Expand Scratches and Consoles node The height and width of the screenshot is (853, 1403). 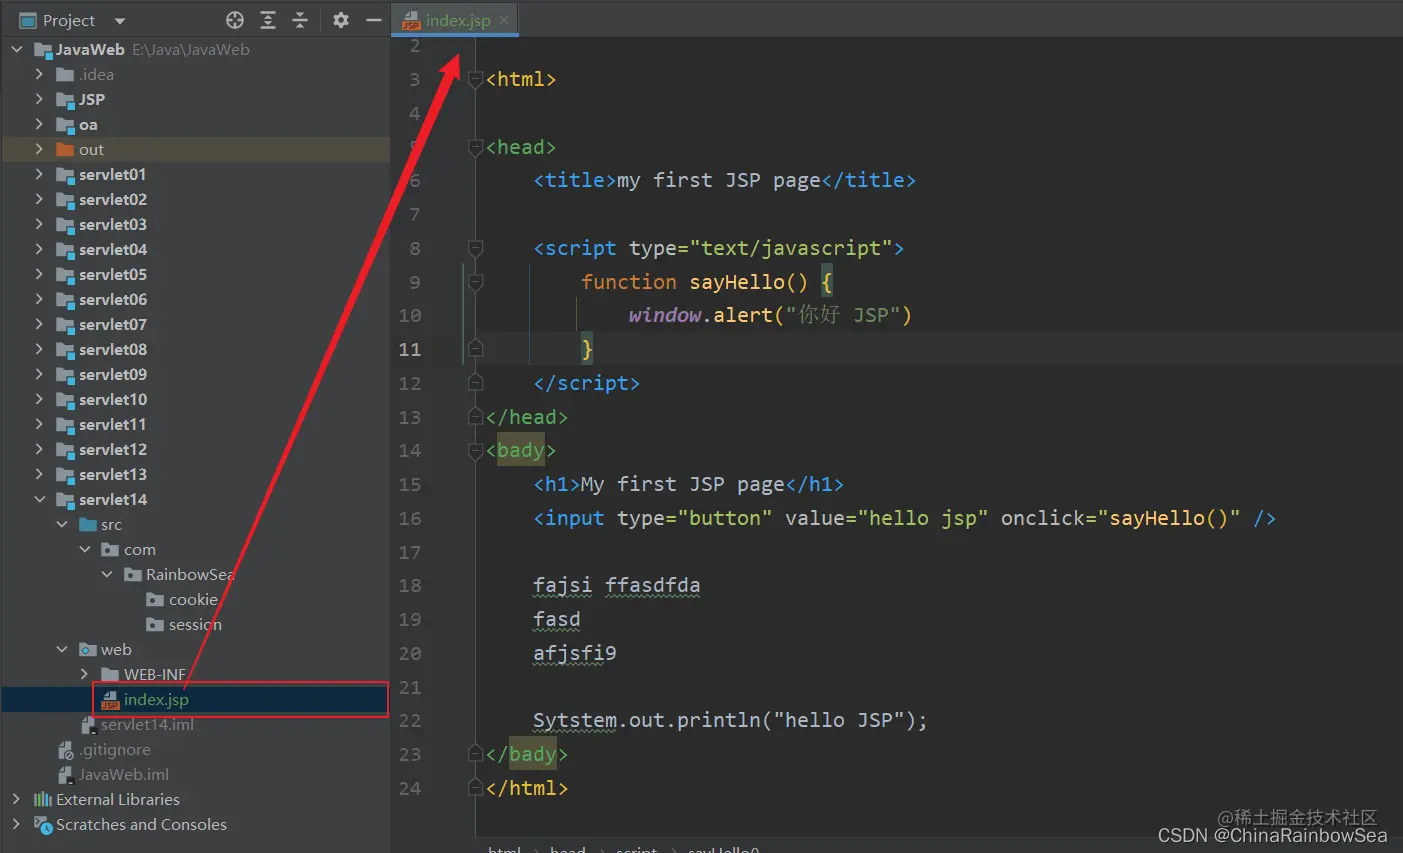click(17, 824)
